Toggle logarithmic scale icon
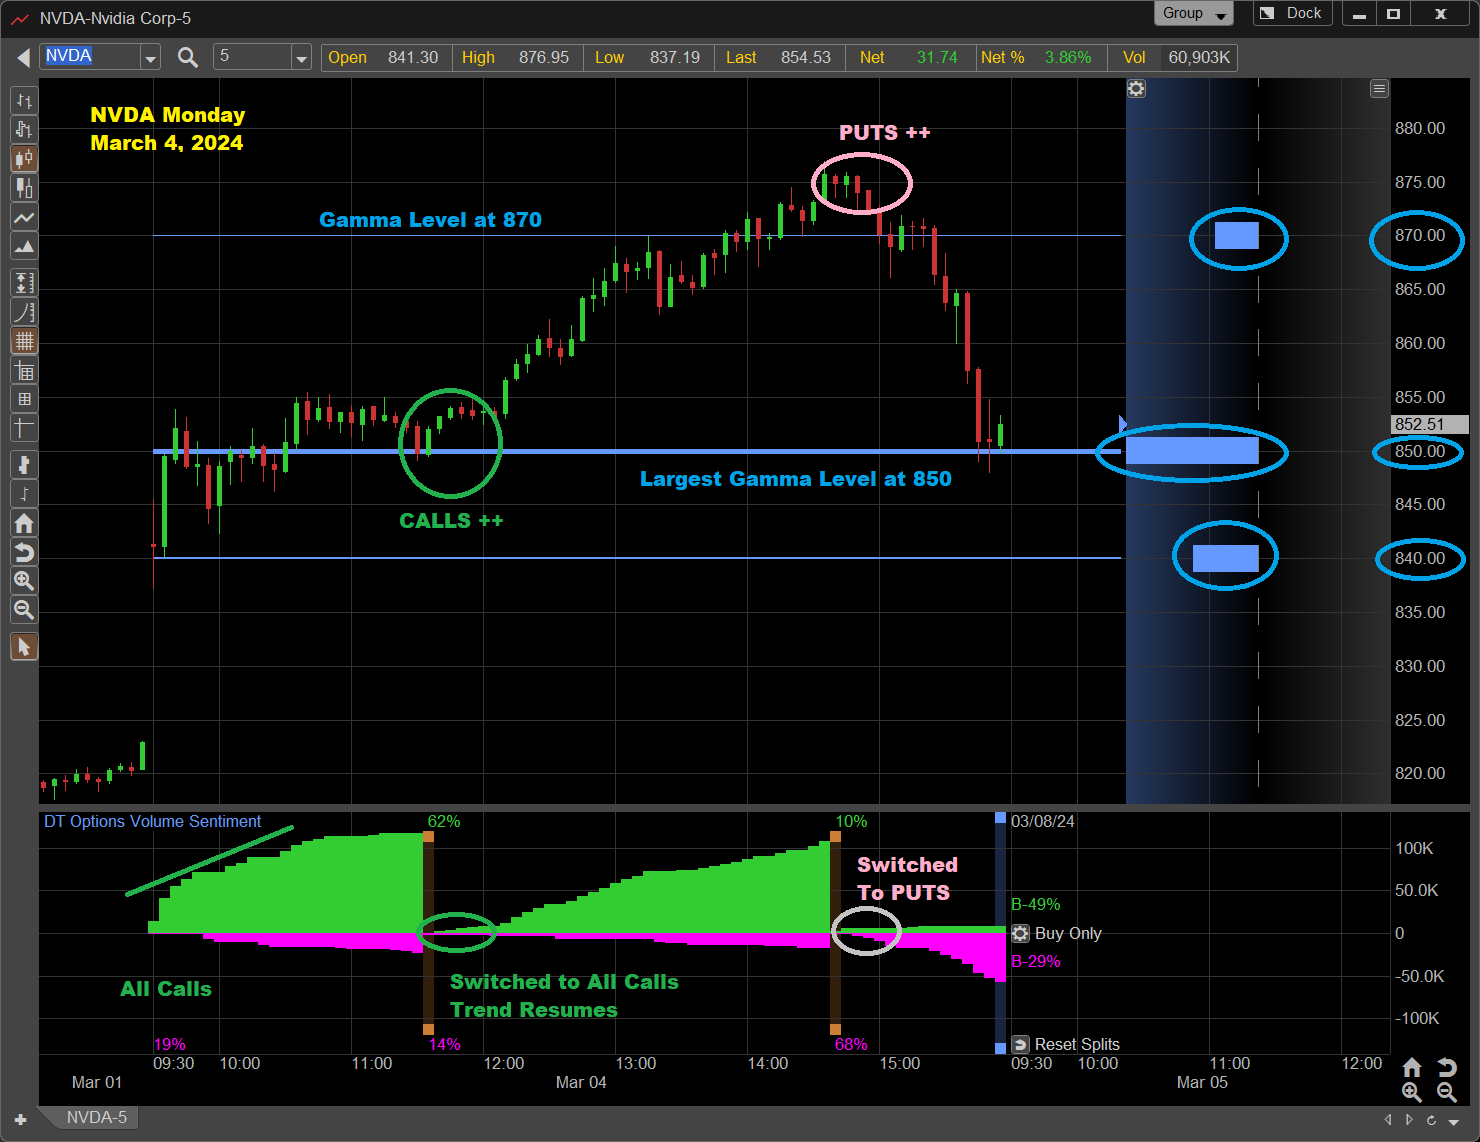Screen dimensions: 1480x1142 point(24,312)
